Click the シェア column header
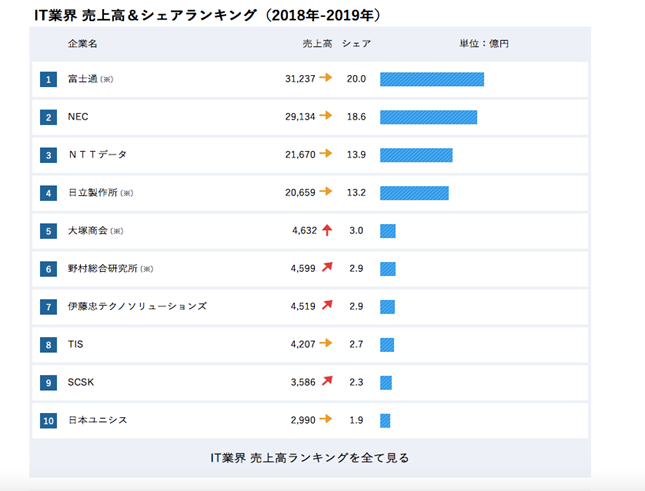The image size is (645, 491). (x=356, y=44)
